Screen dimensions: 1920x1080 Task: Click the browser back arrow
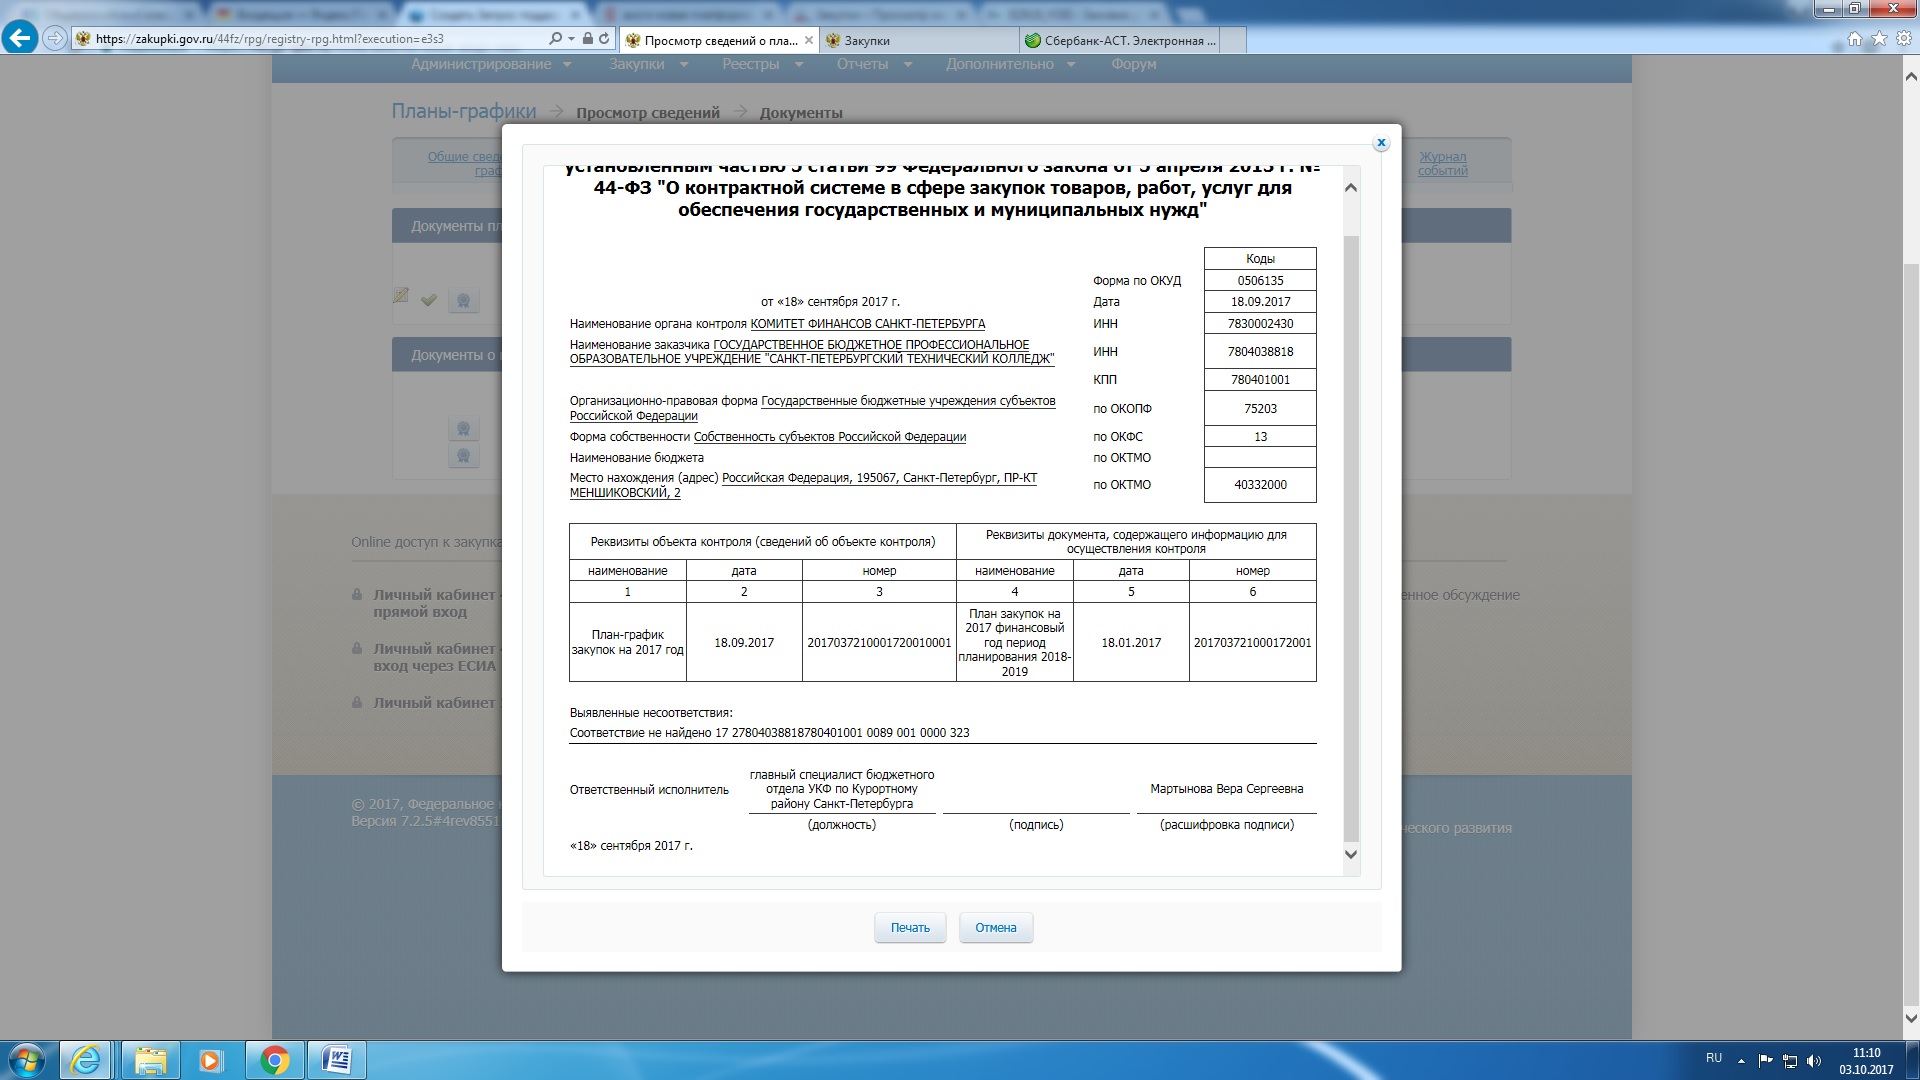[x=20, y=39]
